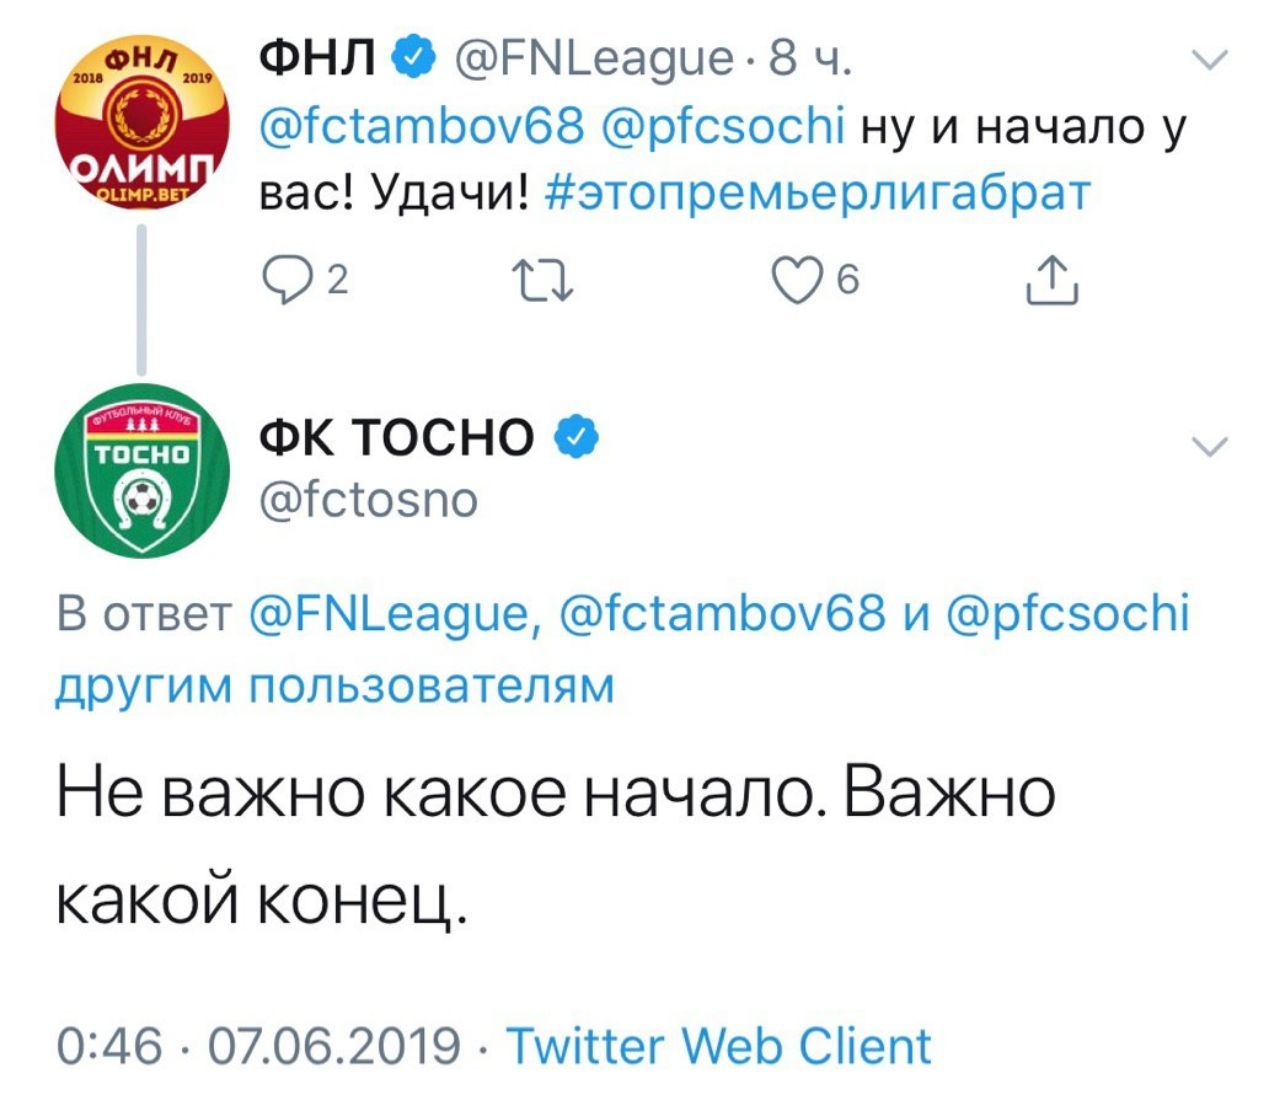Open the @fctambov68 mention in ФНЛ tweet
1280x1110 pixels.
(421, 126)
